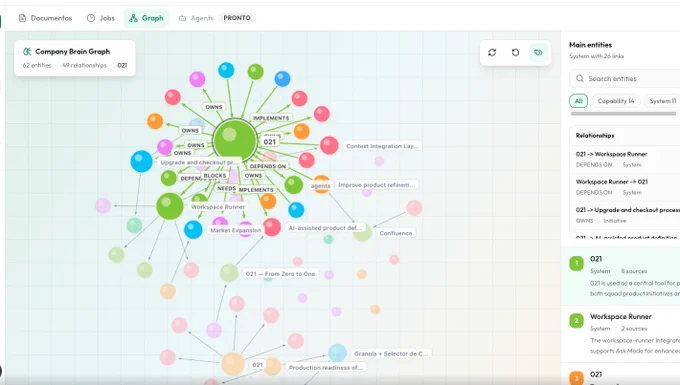Image resolution: width=680 pixels, height=385 pixels.
Task: Click the Relationships panel heading
Action: (x=595, y=135)
